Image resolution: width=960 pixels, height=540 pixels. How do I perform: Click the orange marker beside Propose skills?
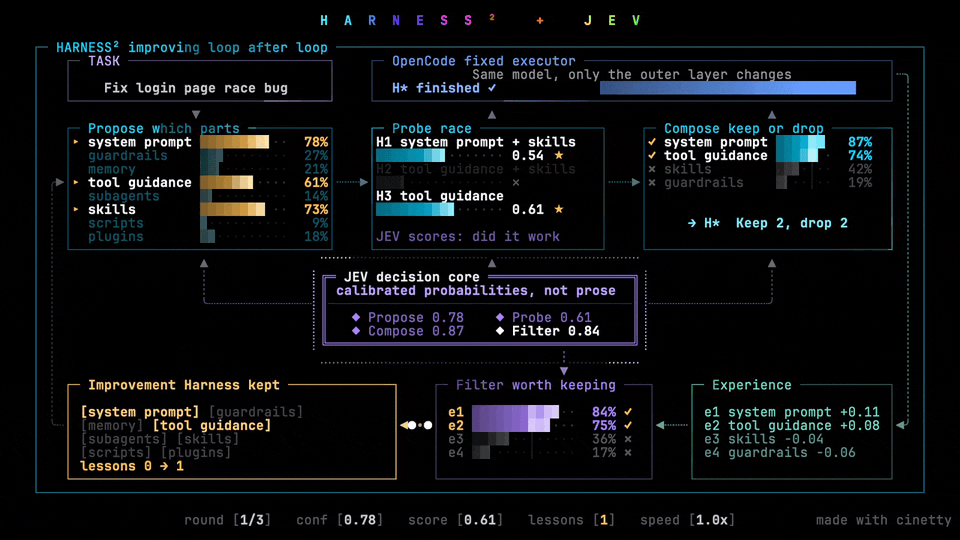tap(76, 209)
